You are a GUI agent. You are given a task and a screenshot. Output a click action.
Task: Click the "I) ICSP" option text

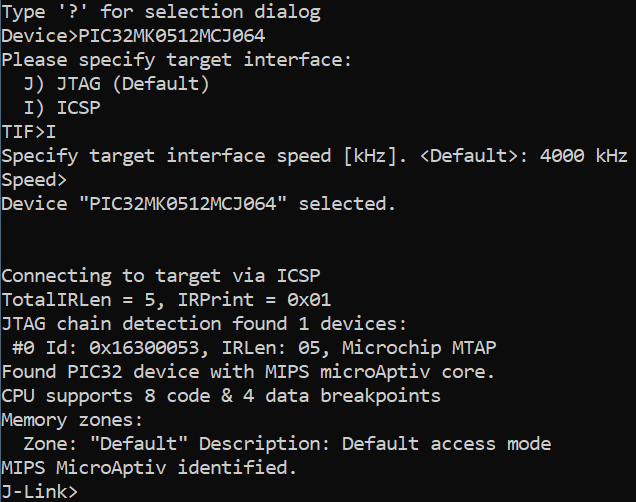tap(66, 108)
